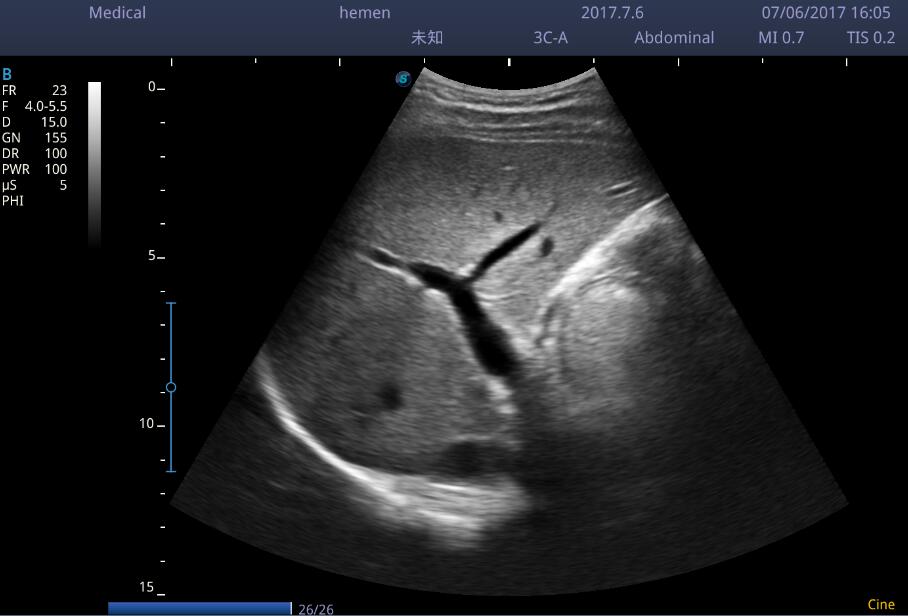Viewport: 908px width, 616px height.
Task: Click the 07/06/2017 16:05 timestamp
Action: 826,13
